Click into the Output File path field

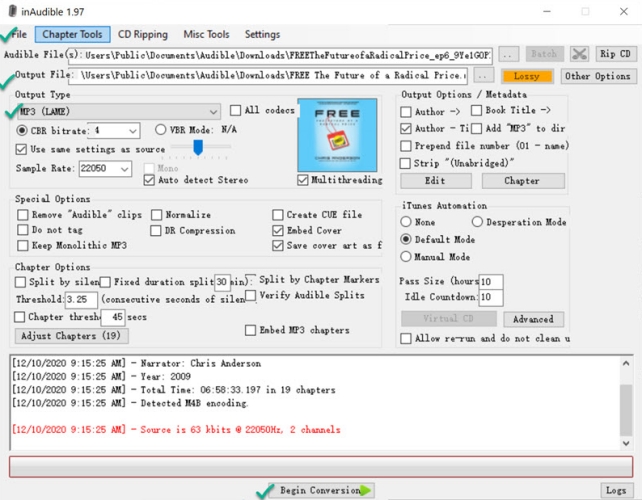268,76
